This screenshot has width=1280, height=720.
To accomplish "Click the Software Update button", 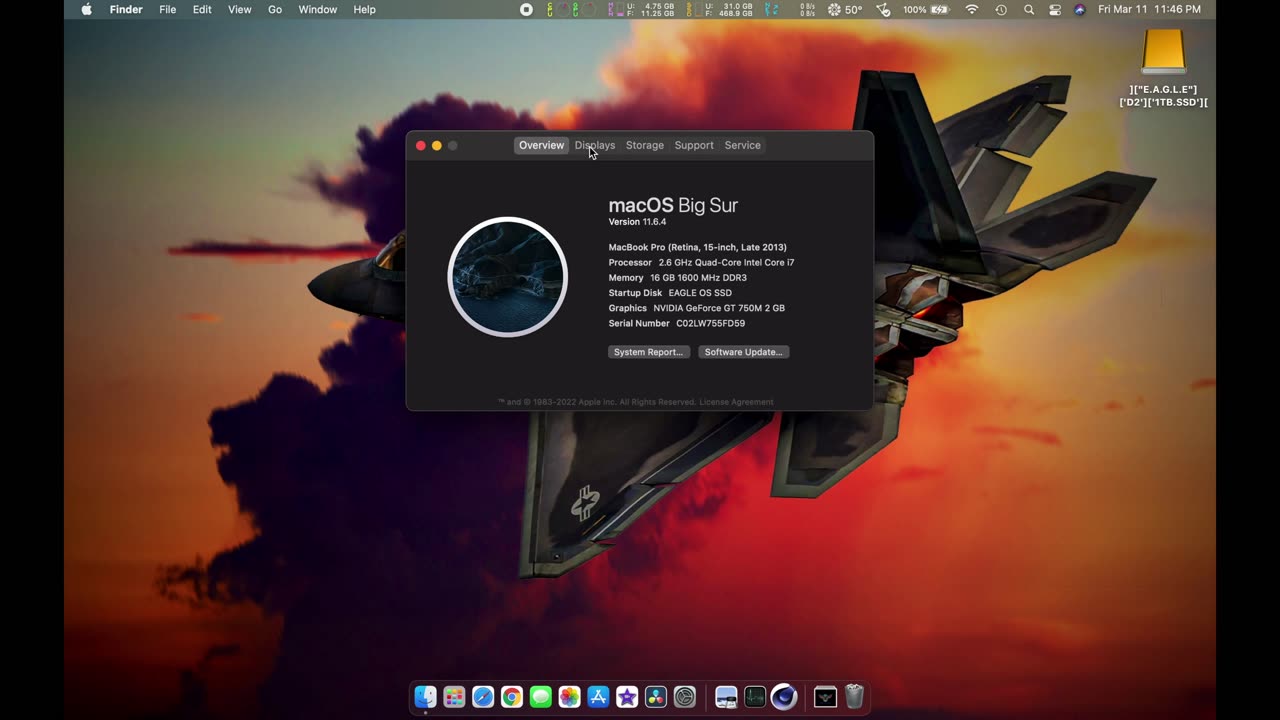I will tap(744, 352).
